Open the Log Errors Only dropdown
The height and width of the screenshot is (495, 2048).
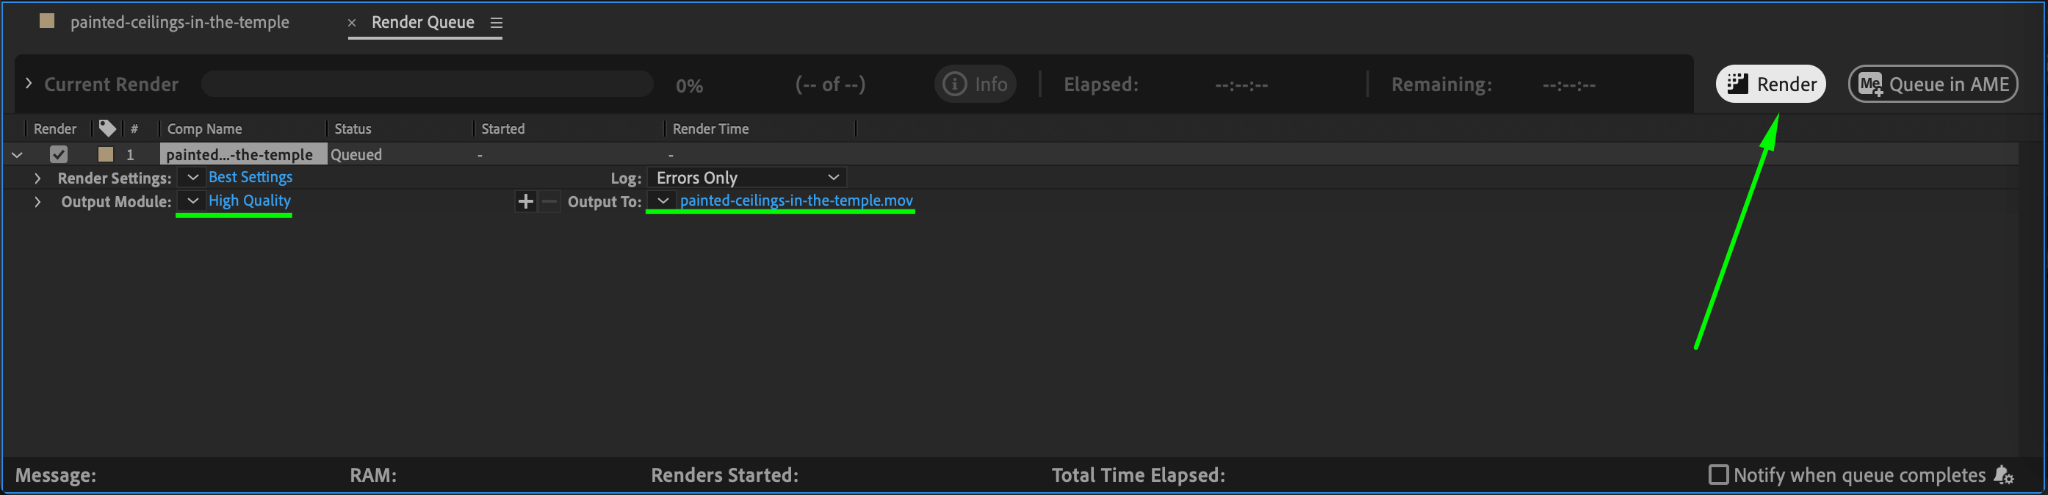pyautogui.click(x=747, y=177)
